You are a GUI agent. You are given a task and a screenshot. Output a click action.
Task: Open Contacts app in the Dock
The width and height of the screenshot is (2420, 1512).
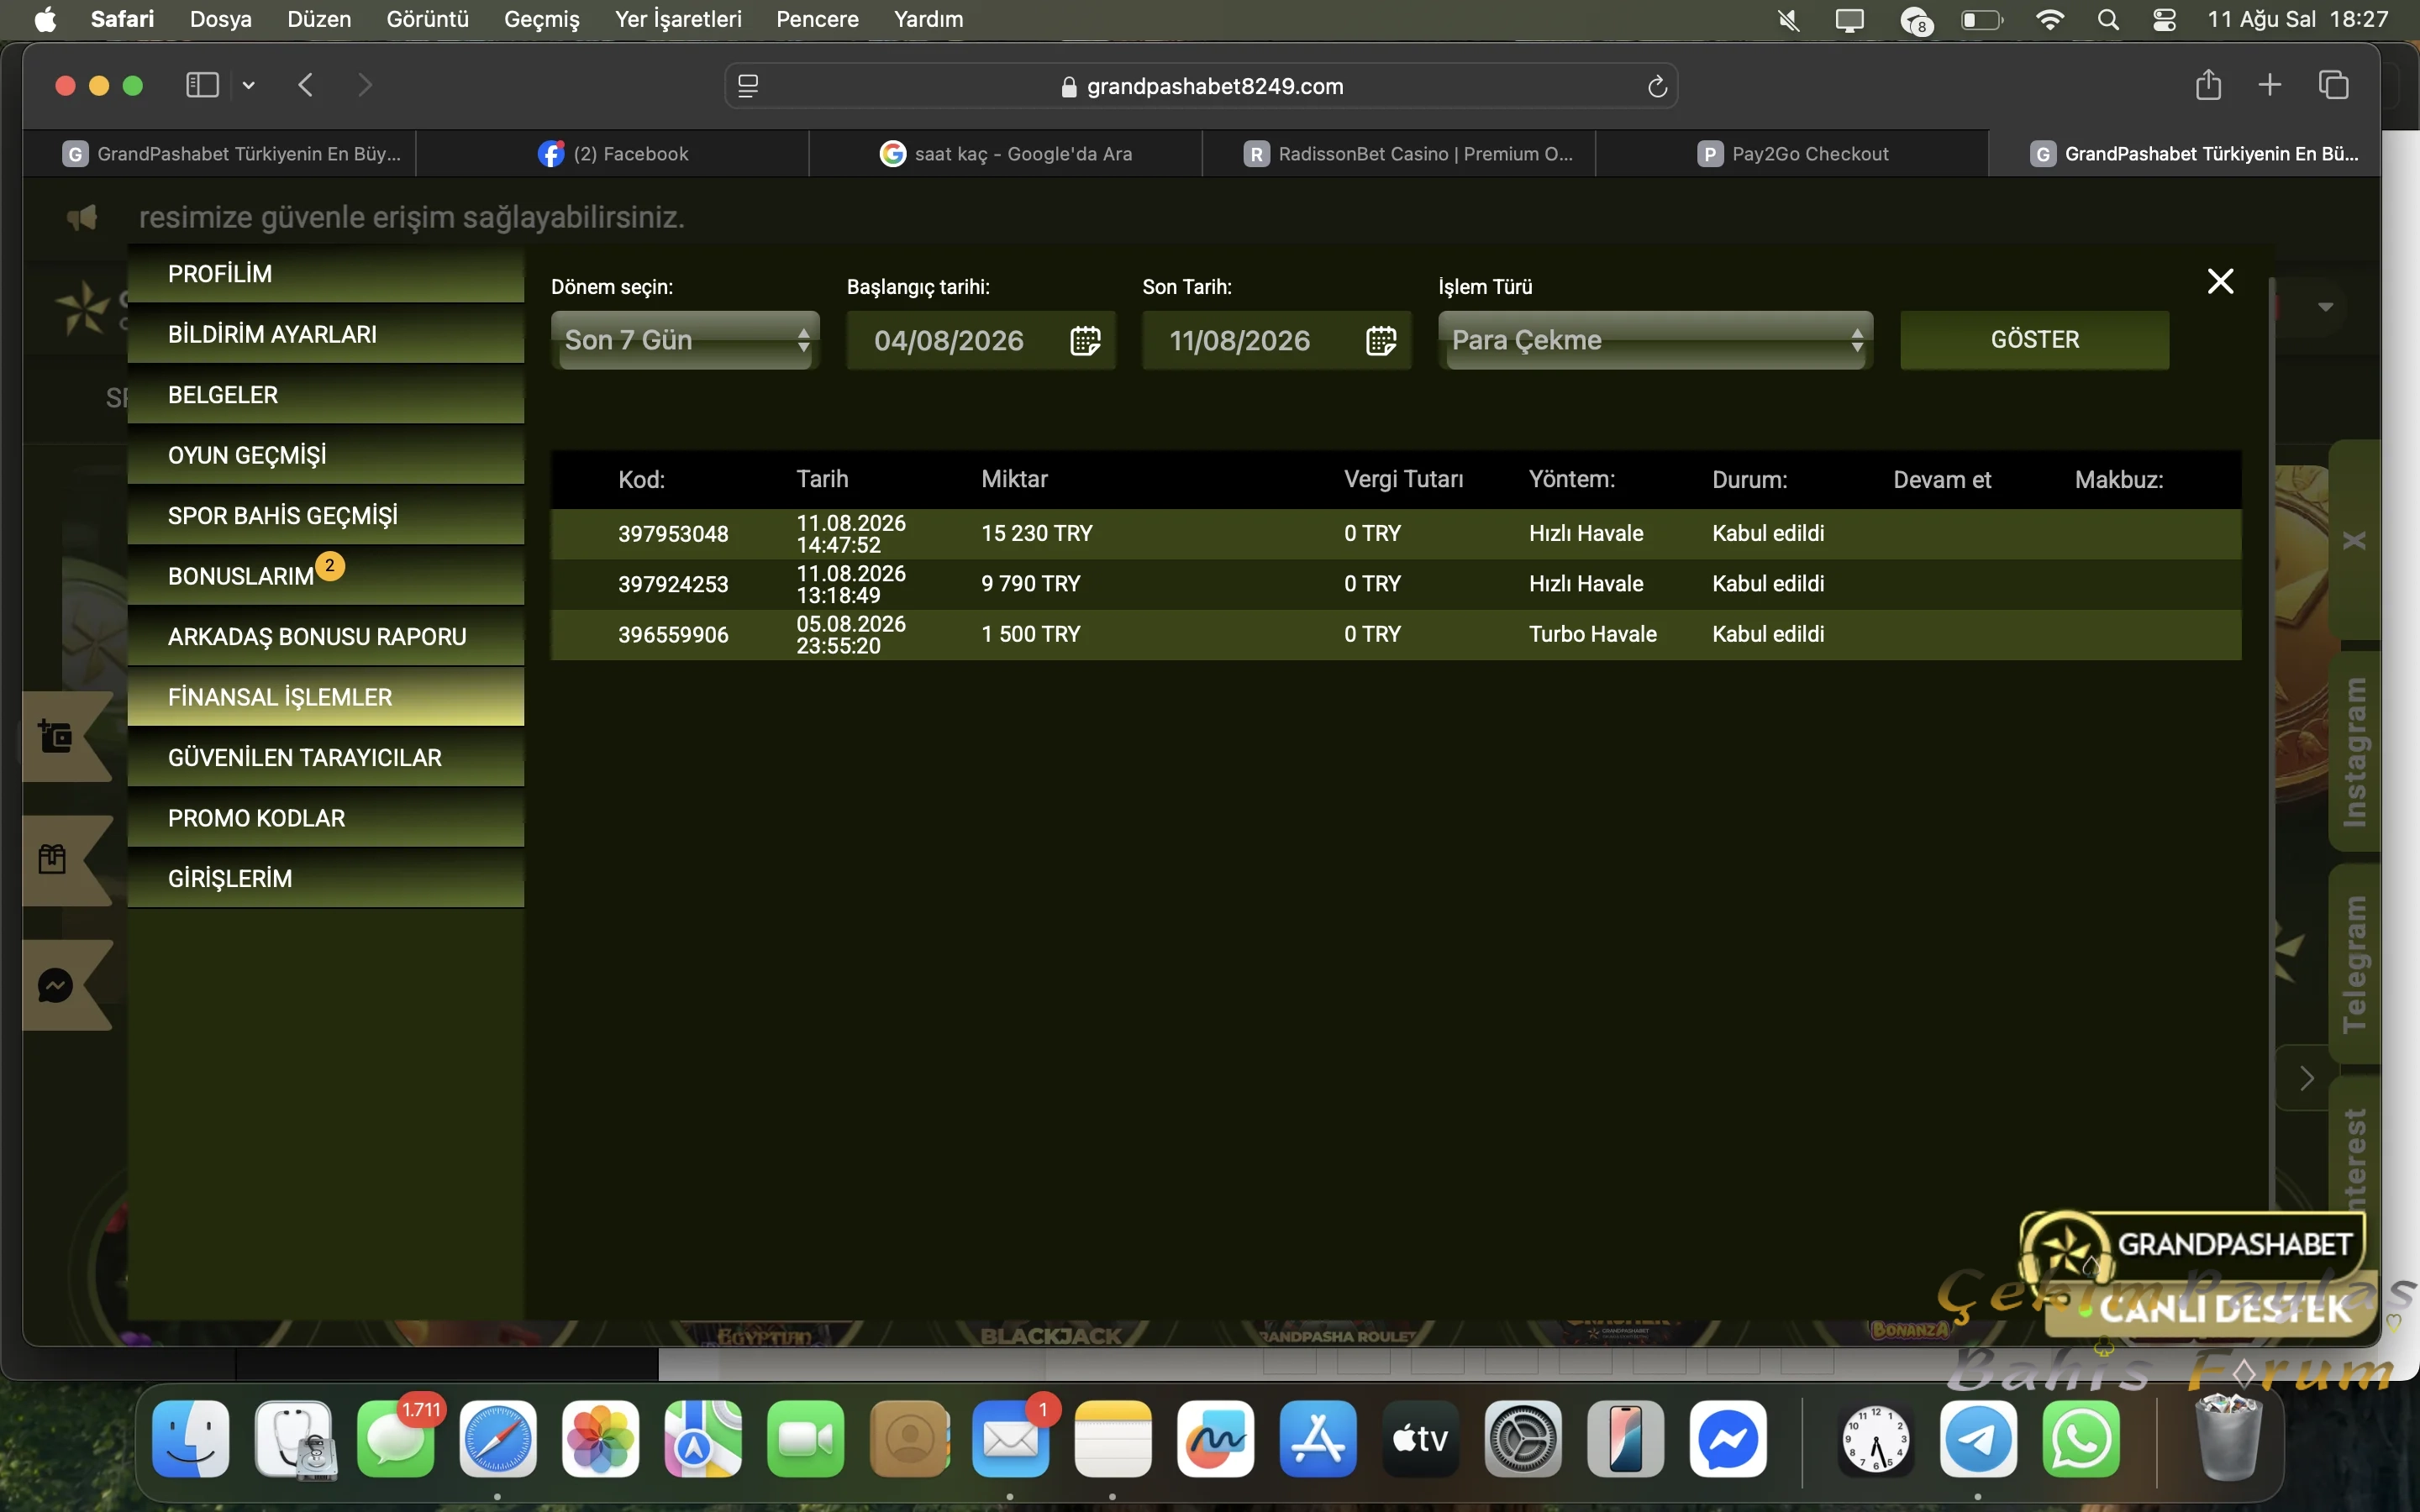909,1439
